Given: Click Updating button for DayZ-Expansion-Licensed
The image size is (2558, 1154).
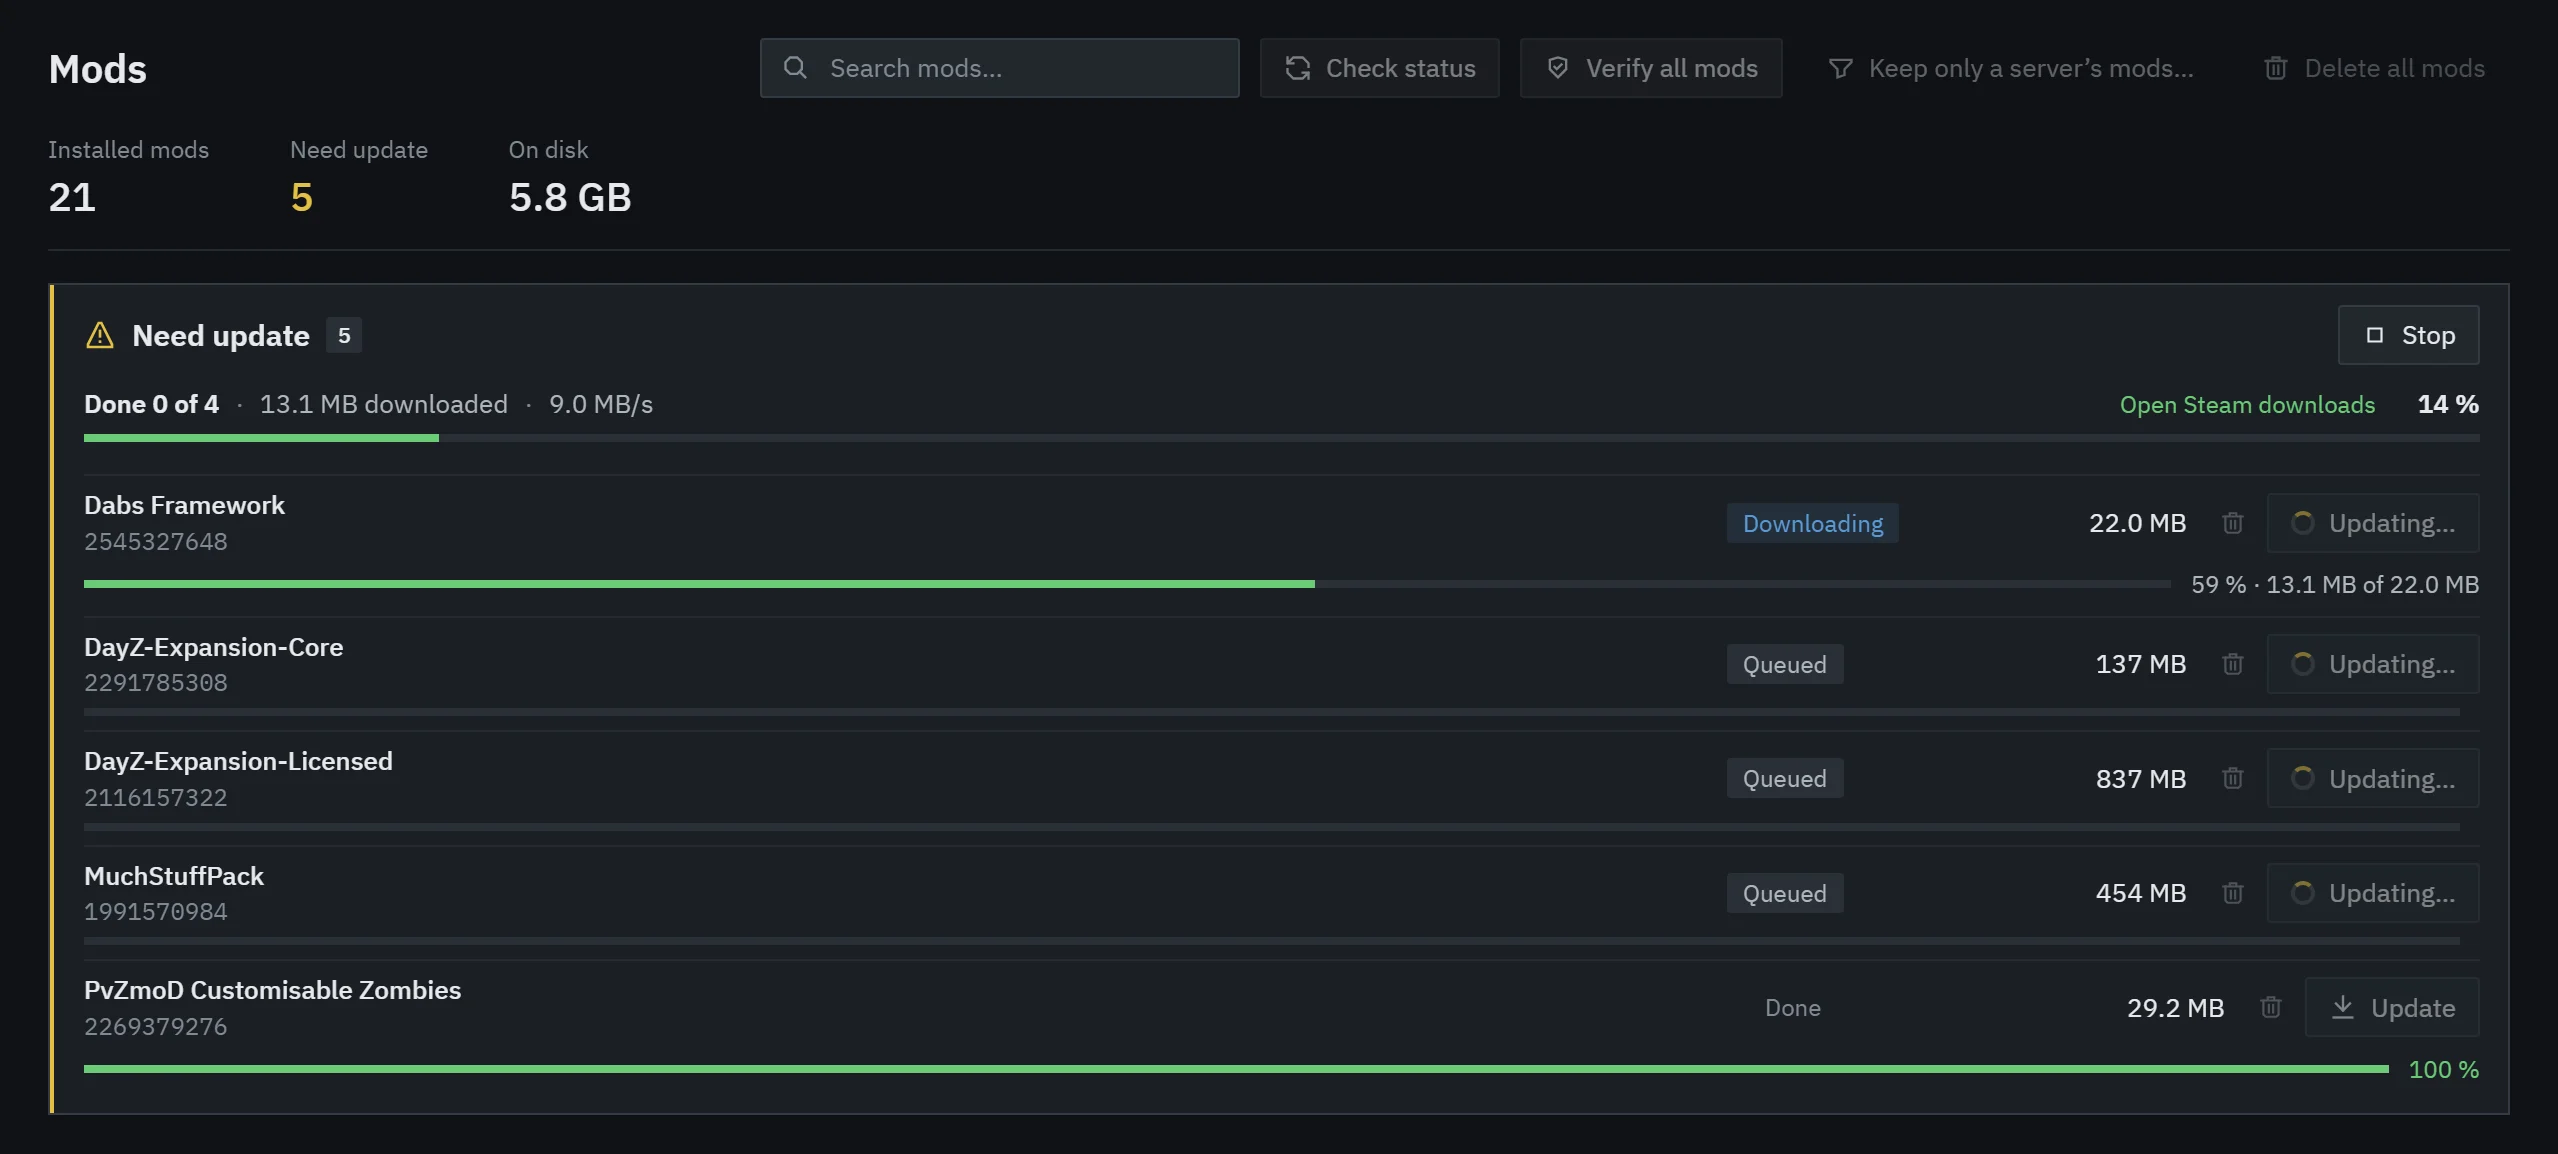Looking at the screenshot, I should pos(2372,778).
